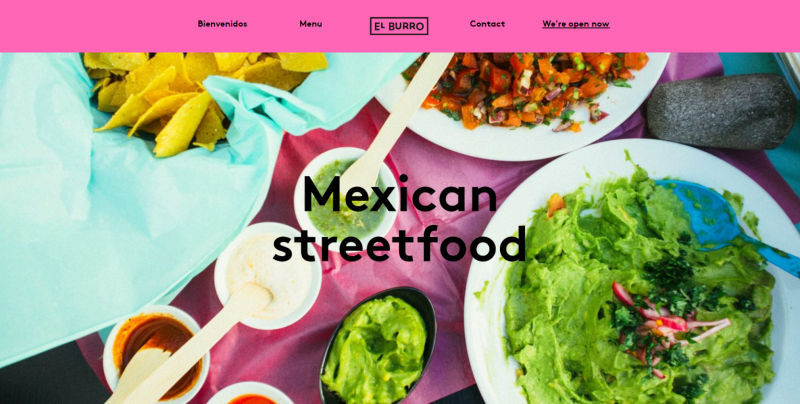Image resolution: width=800 pixels, height=404 pixels.
Task: Click the stone pestle in the photo
Action: tap(721, 111)
